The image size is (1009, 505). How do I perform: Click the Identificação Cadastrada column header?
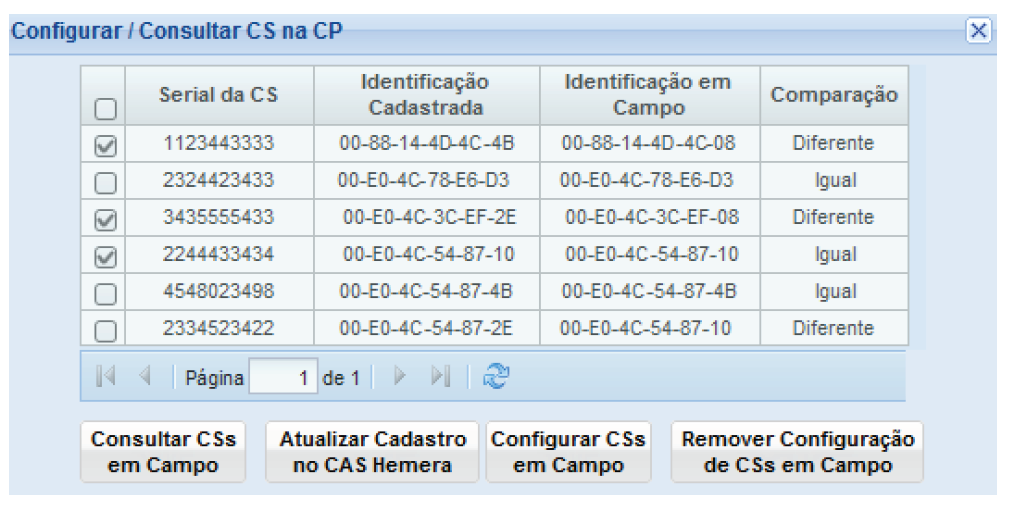tap(425, 95)
